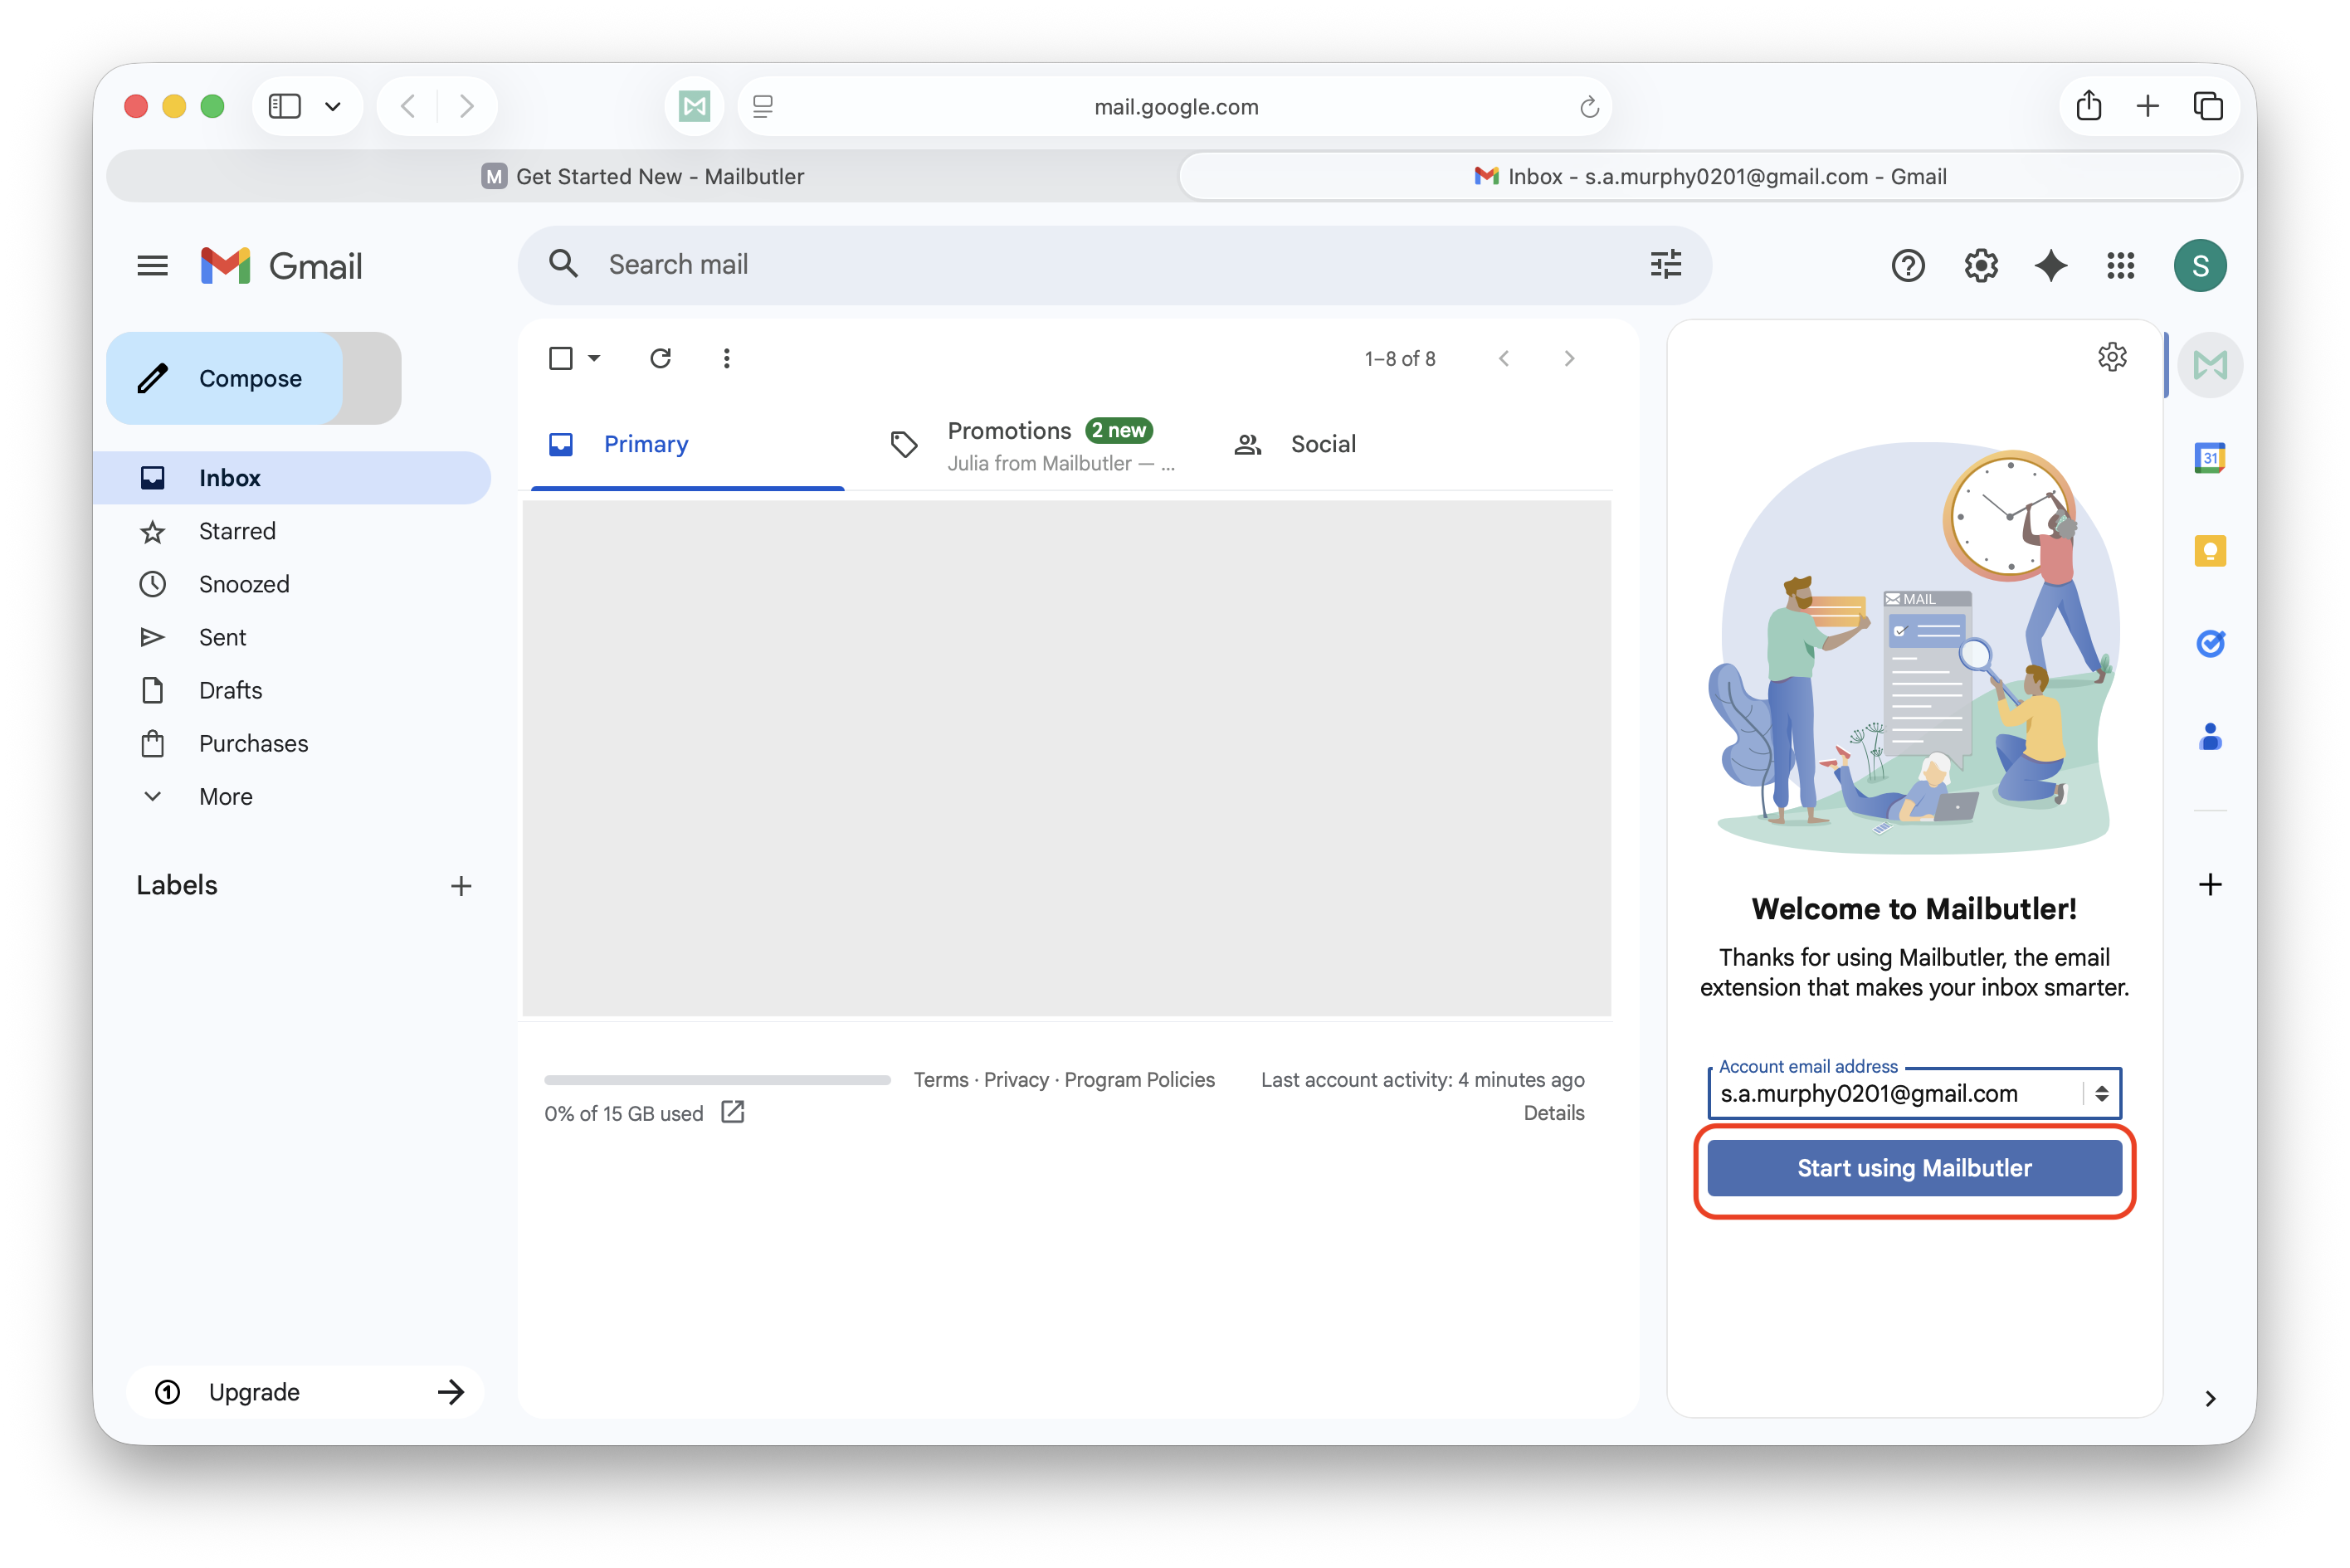Go back in Safari history
2350x1568 pixels.
pyautogui.click(x=408, y=106)
